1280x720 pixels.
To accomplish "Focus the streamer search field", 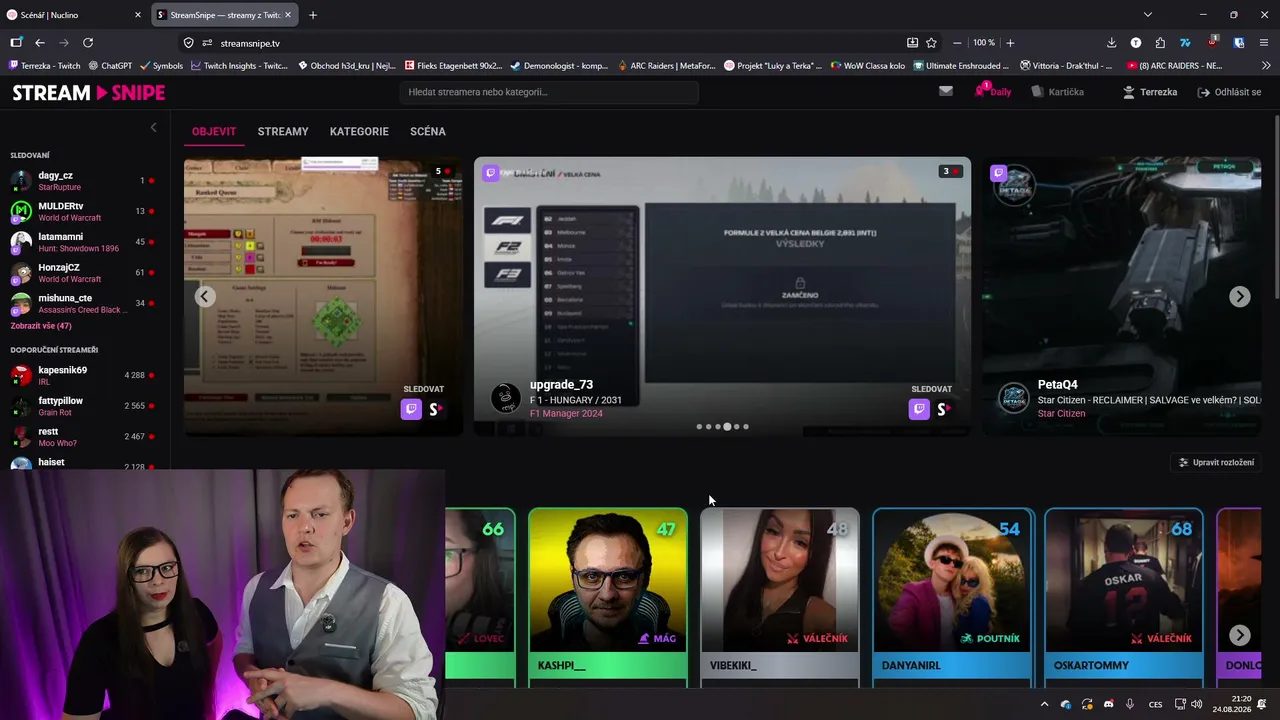I will tap(548, 92).
